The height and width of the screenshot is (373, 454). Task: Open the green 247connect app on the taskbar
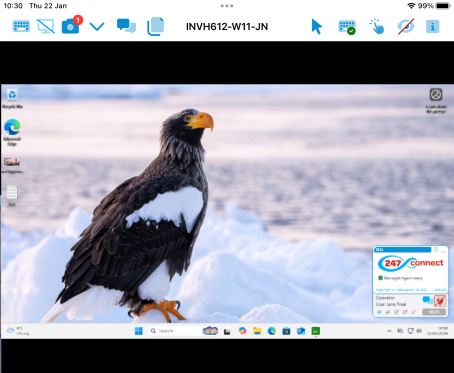point(316,331)
